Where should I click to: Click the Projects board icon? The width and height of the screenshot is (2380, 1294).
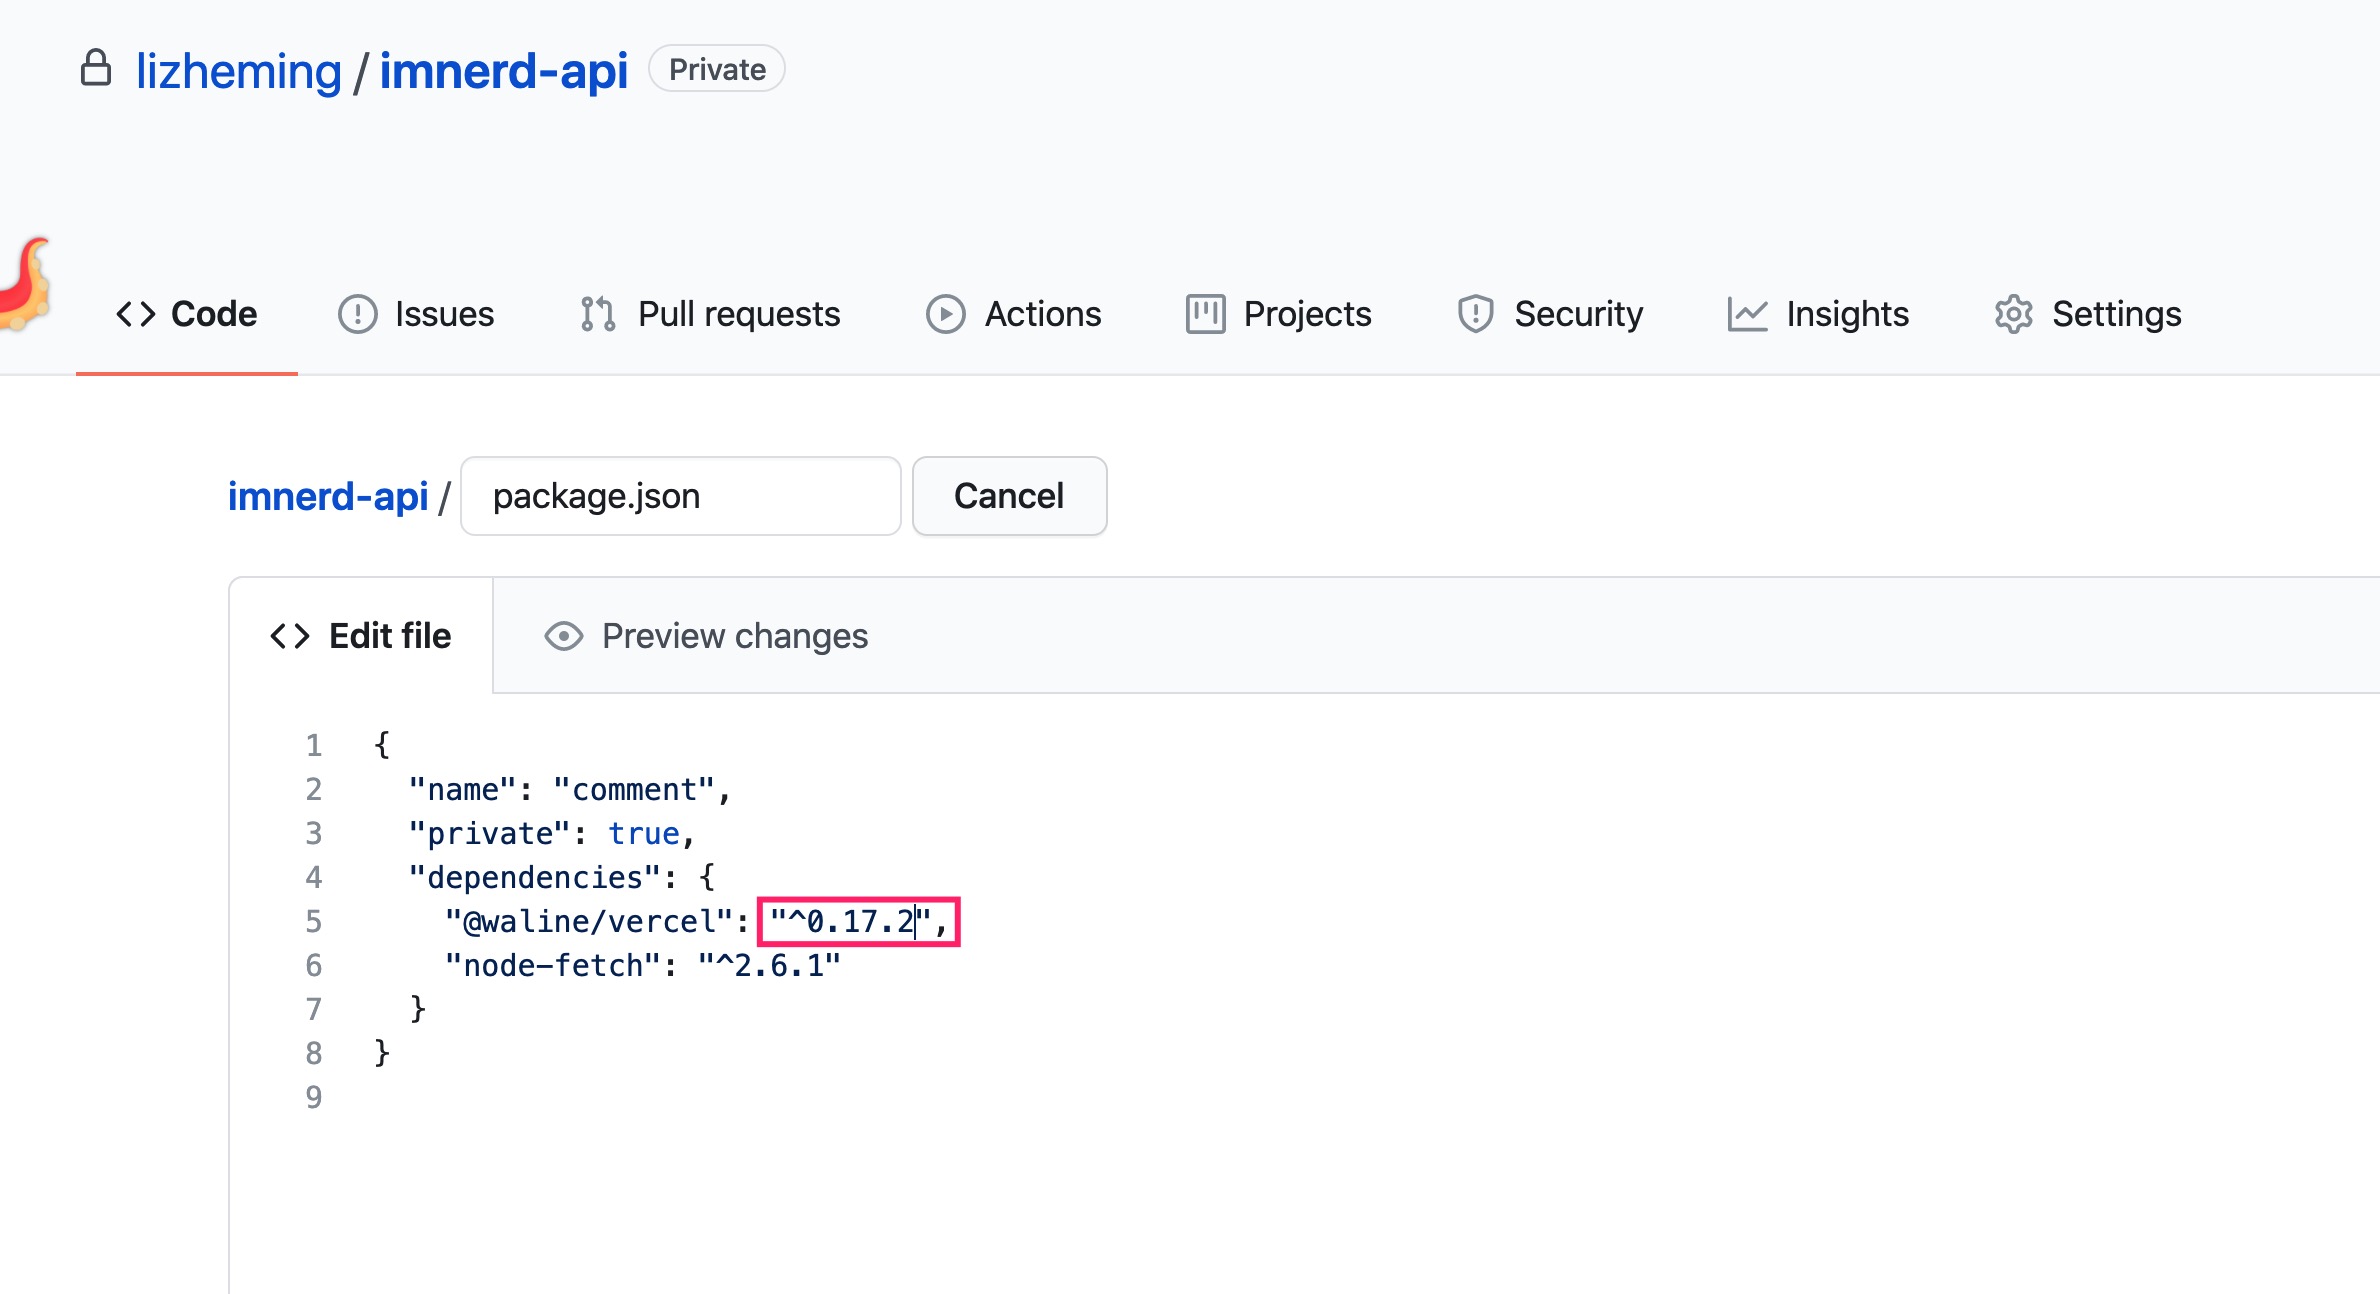[x=1205, y=314]
